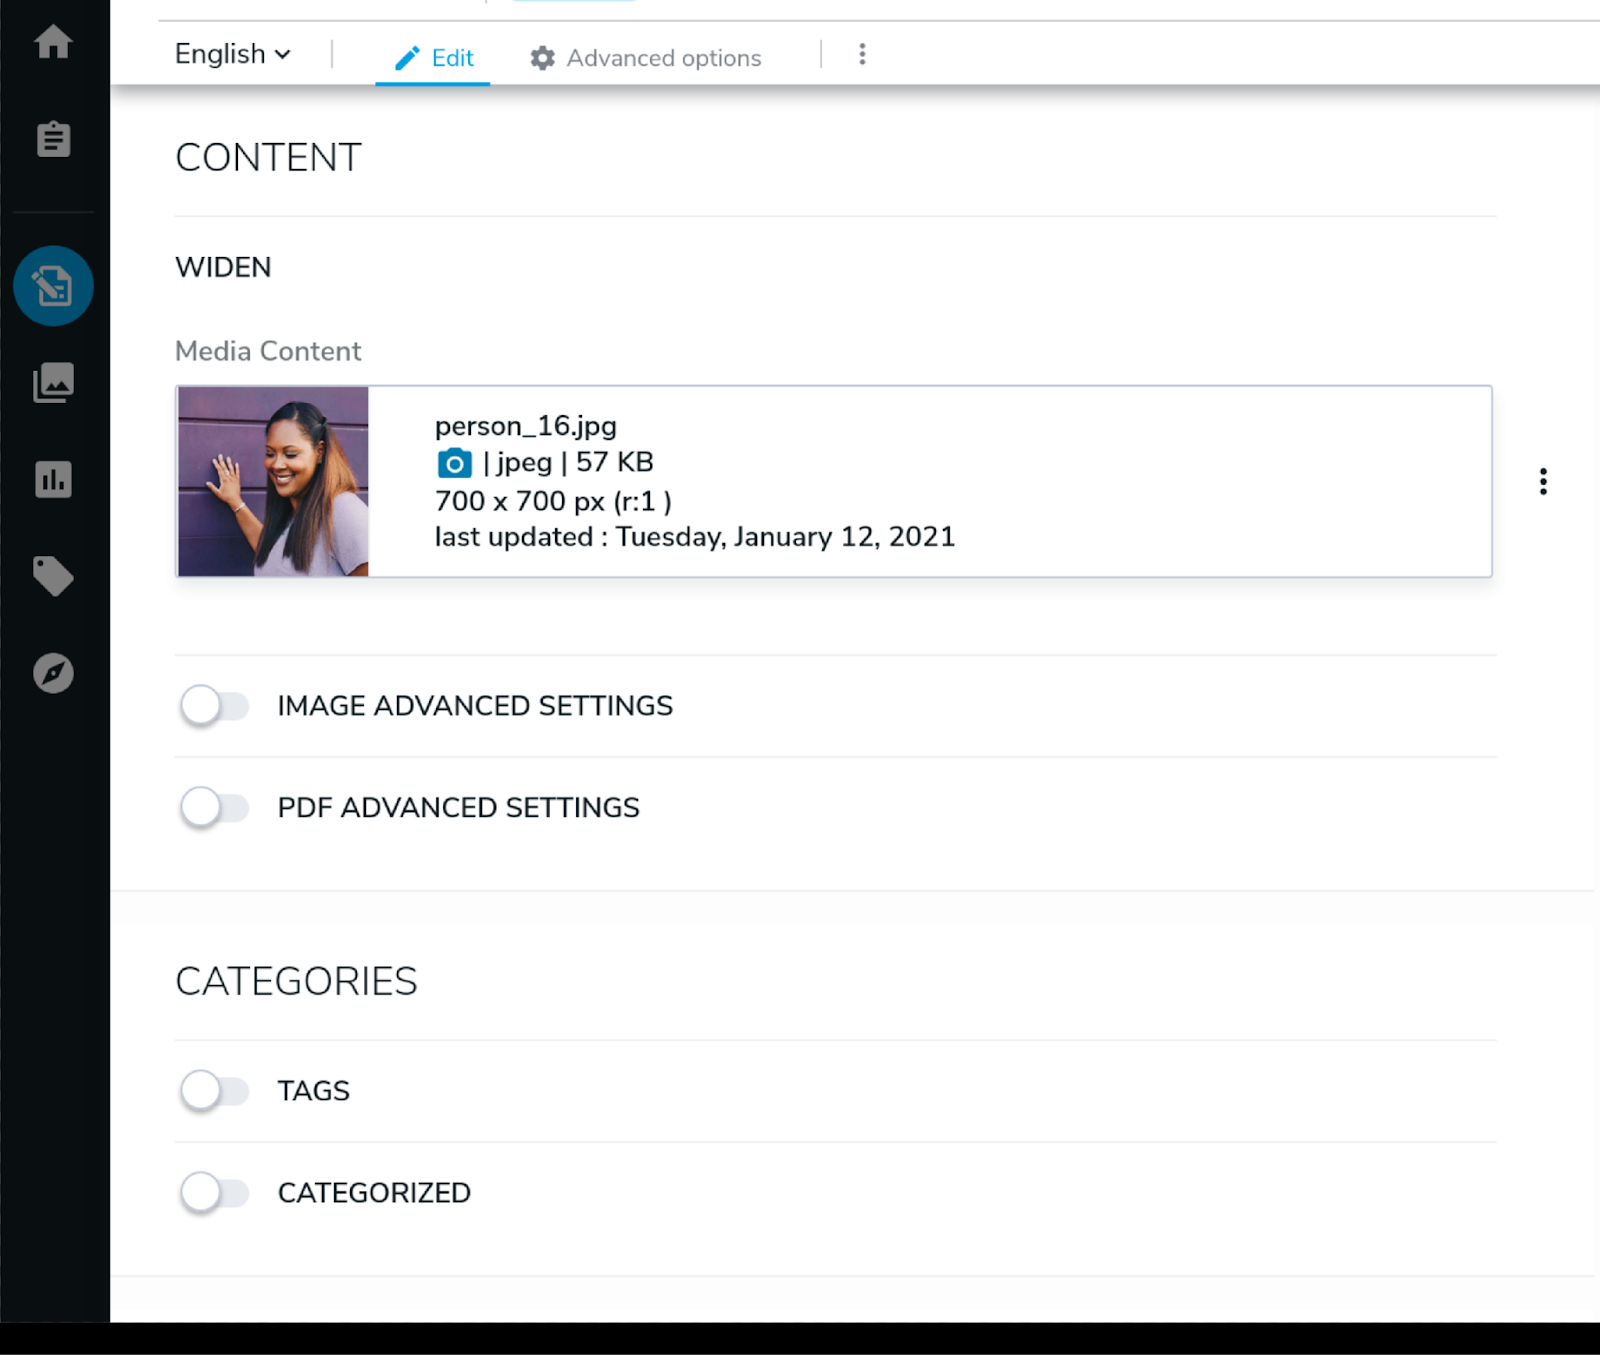Enable Image Advanced Settings toggle
This screenshot has height=1355, width=1600.
pyautogui.click(x=214, y=706)
